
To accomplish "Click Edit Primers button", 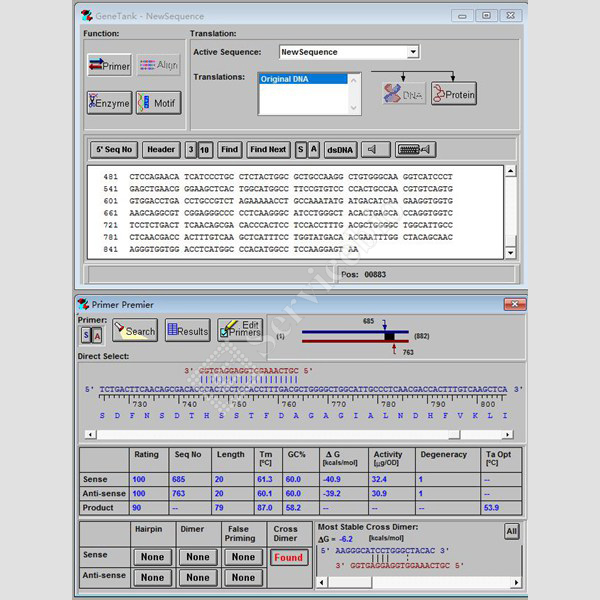I will coord(240,331).
